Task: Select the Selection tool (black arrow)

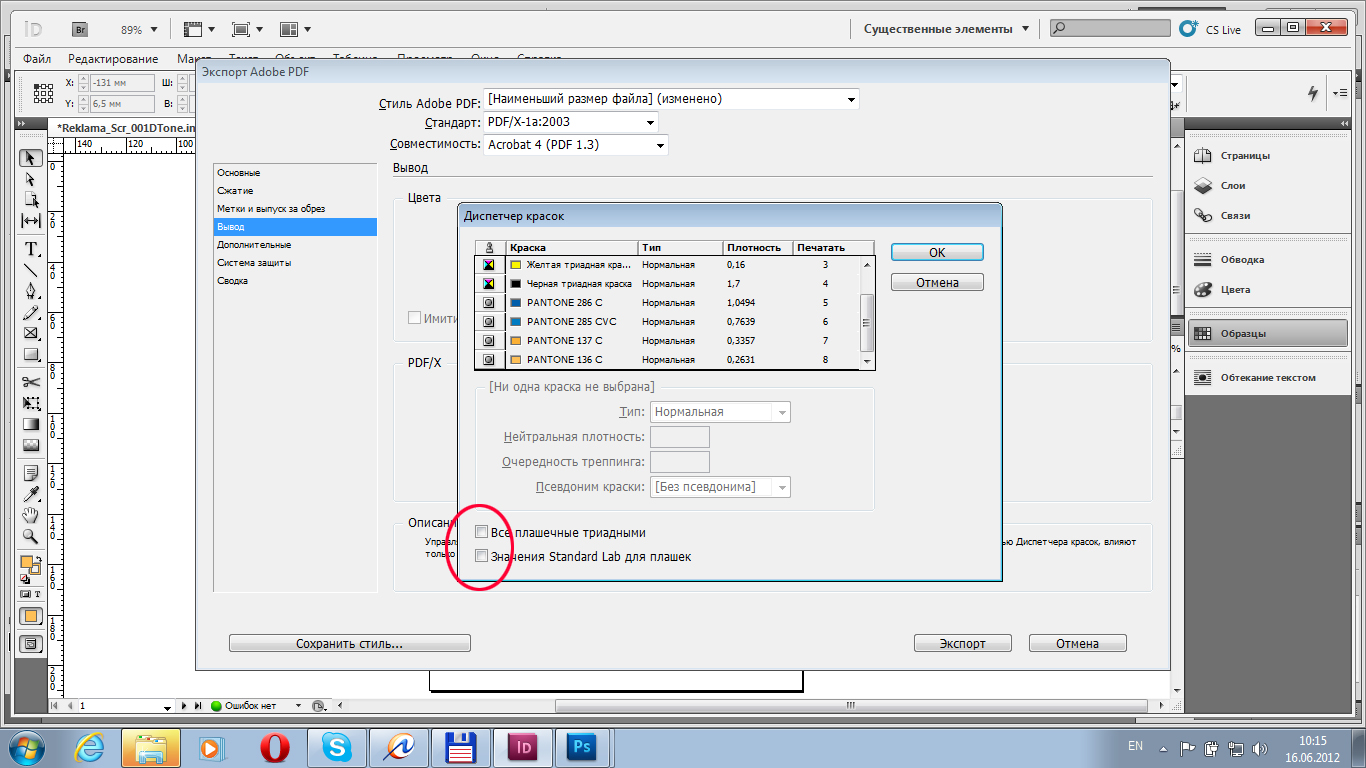Action: click(x=31, y=158)
